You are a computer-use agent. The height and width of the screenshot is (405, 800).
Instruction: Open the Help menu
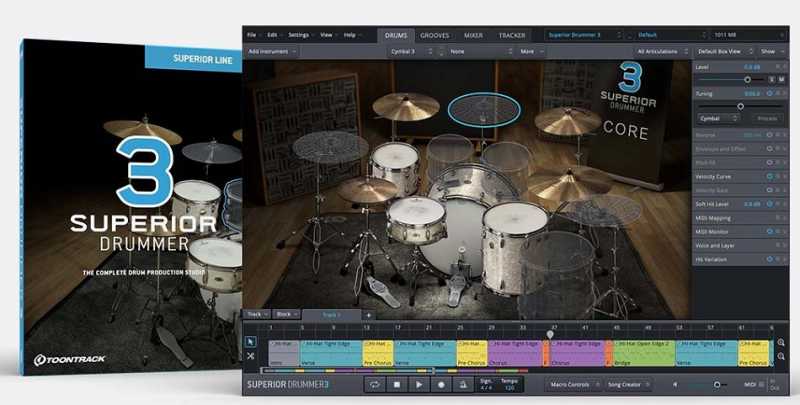coord(351,35)
